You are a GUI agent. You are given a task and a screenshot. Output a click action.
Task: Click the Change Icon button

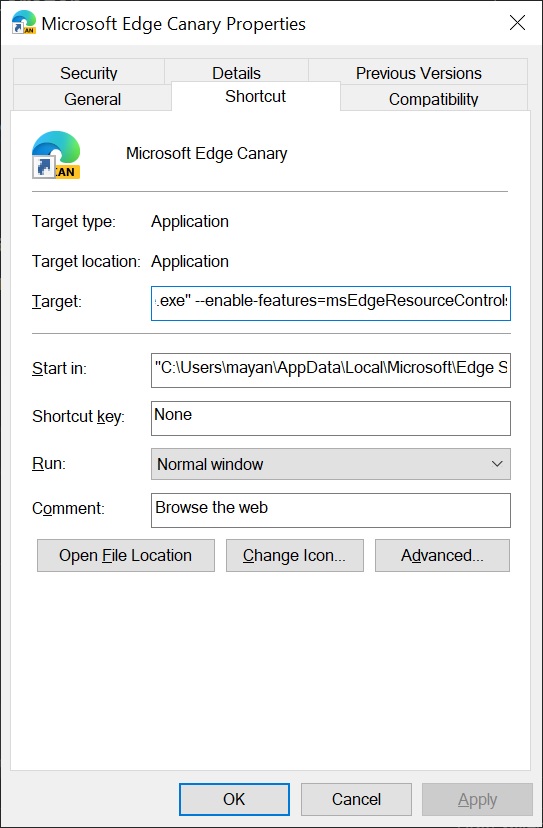[x=295, y=556]
